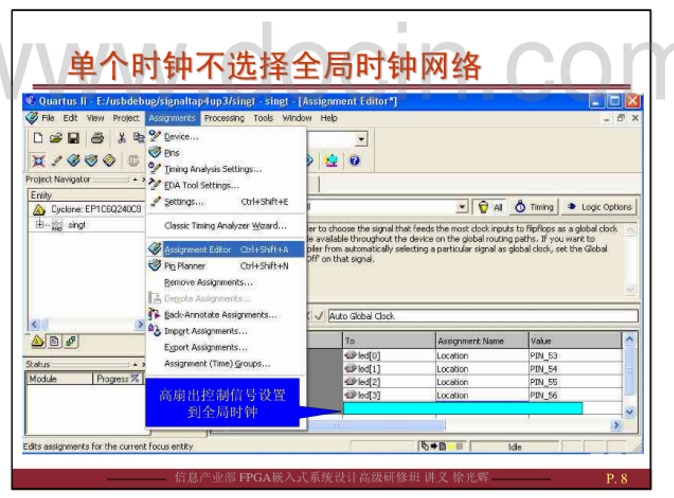Toggle the All category filter button
This screenshot has width=674, height=498.
pyautogui.click(x=490, y=207)
